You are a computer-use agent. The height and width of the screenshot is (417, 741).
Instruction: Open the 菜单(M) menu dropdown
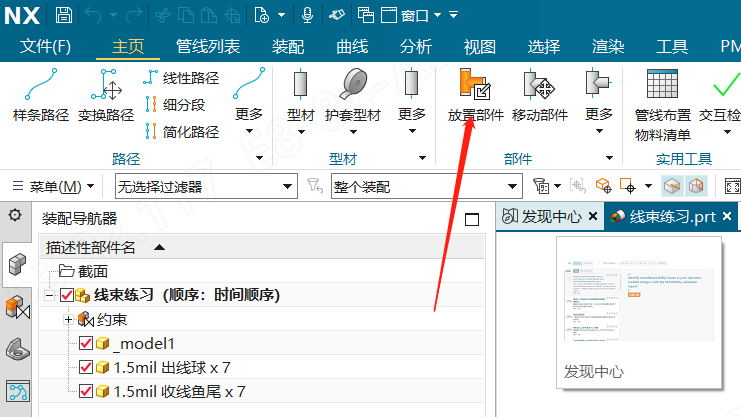[53, 187]
